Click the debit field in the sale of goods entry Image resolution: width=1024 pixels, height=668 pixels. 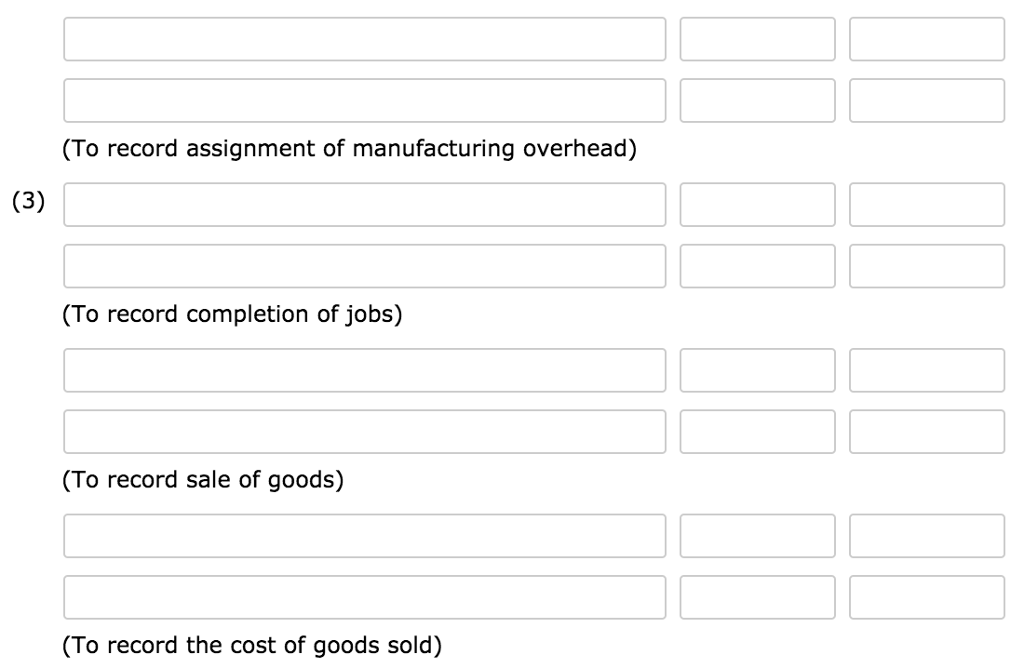(x=758, y=369)
